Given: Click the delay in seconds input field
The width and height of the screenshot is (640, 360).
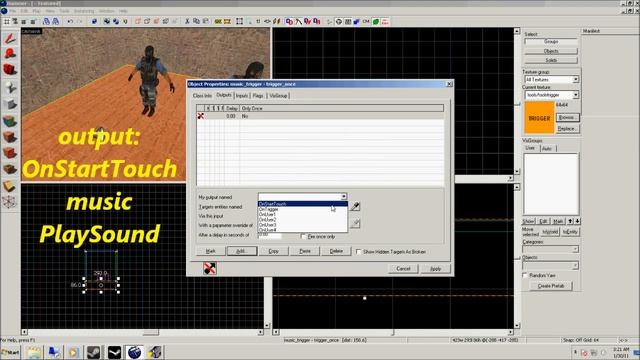Looking at the screenshot, I should pyautogui.click(x=270, y=235).
